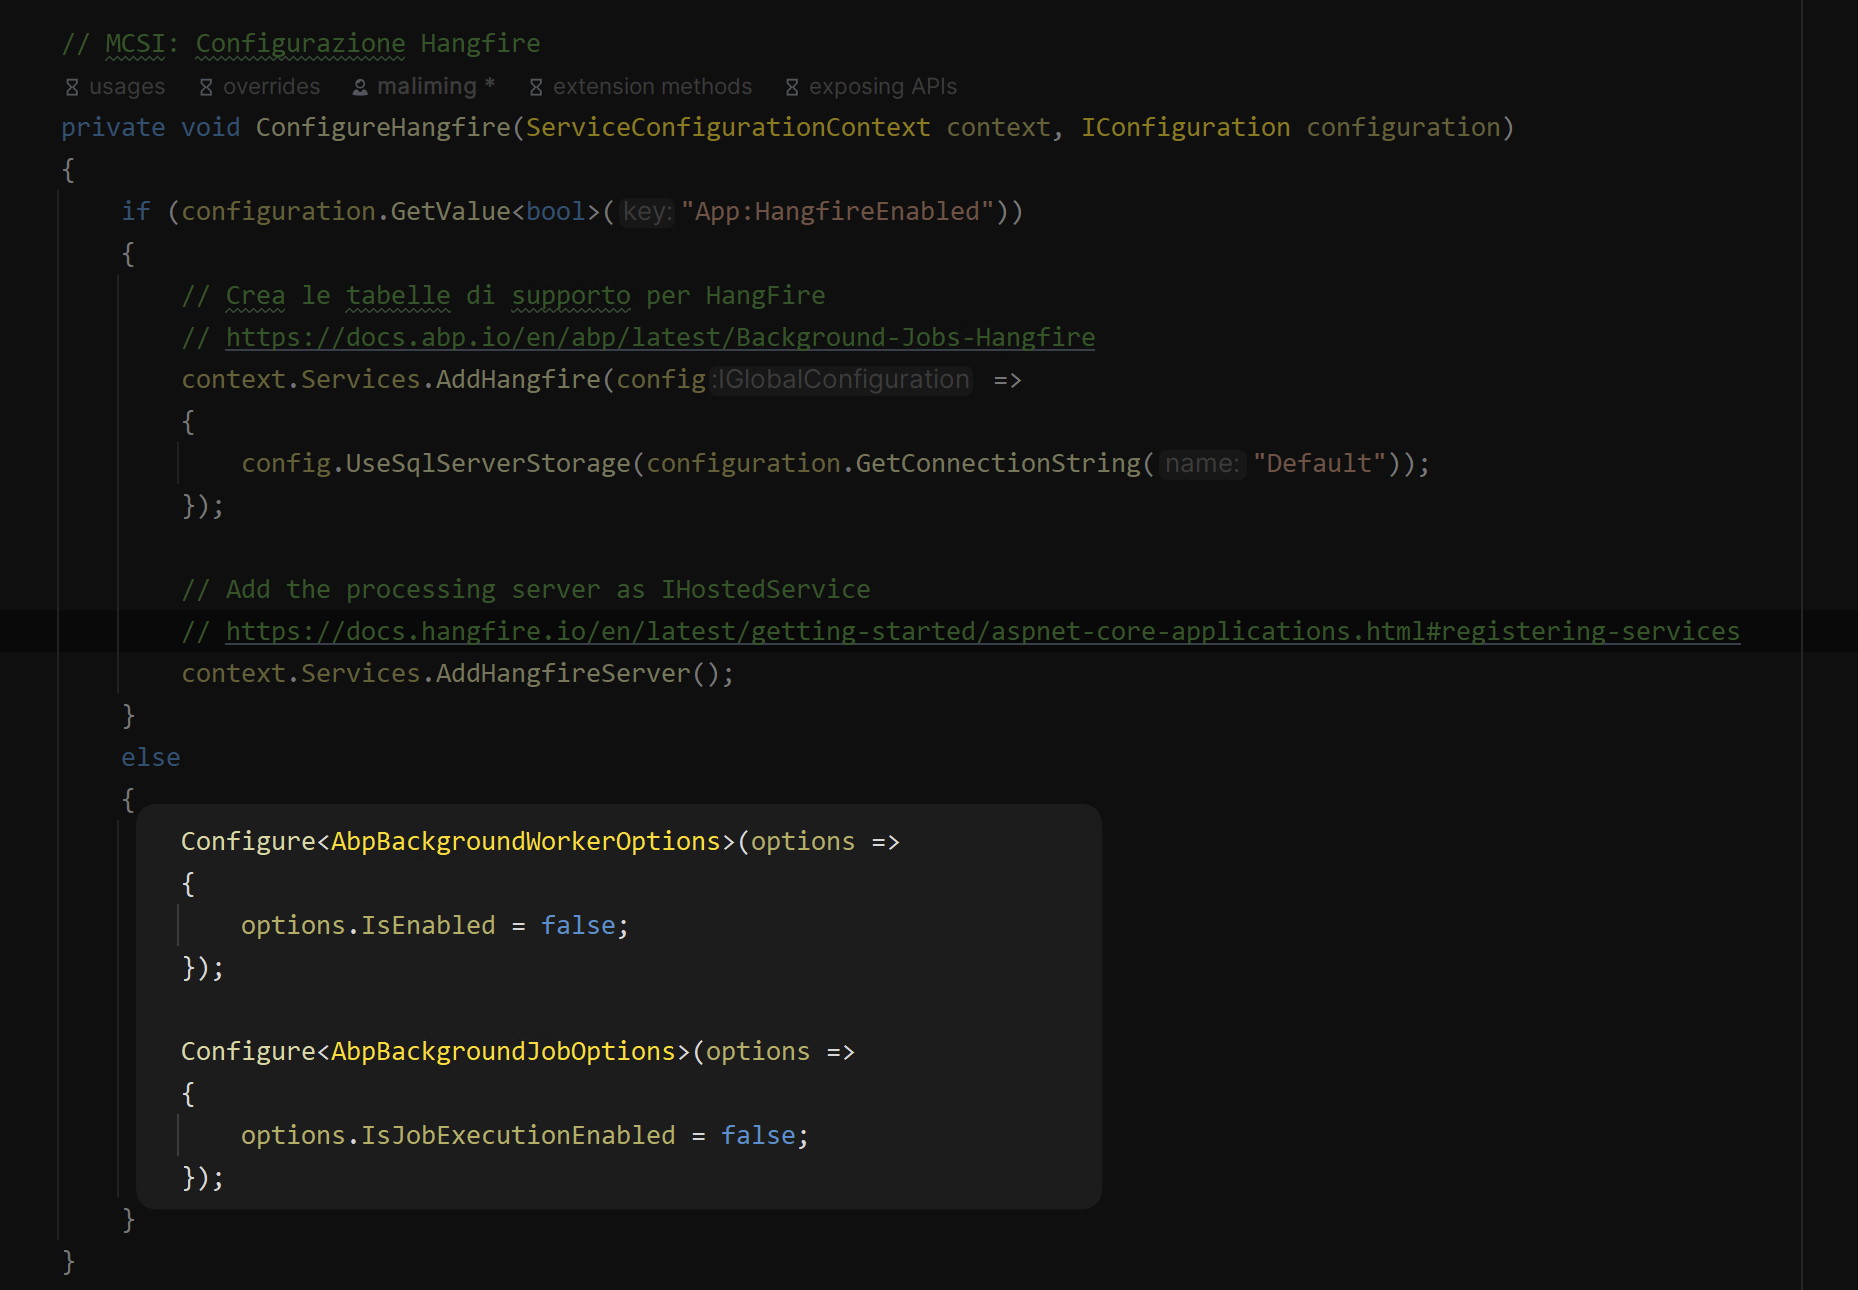
Task: Click the "App:HangfireEnabled" string literal
Action: click(837, 212)
